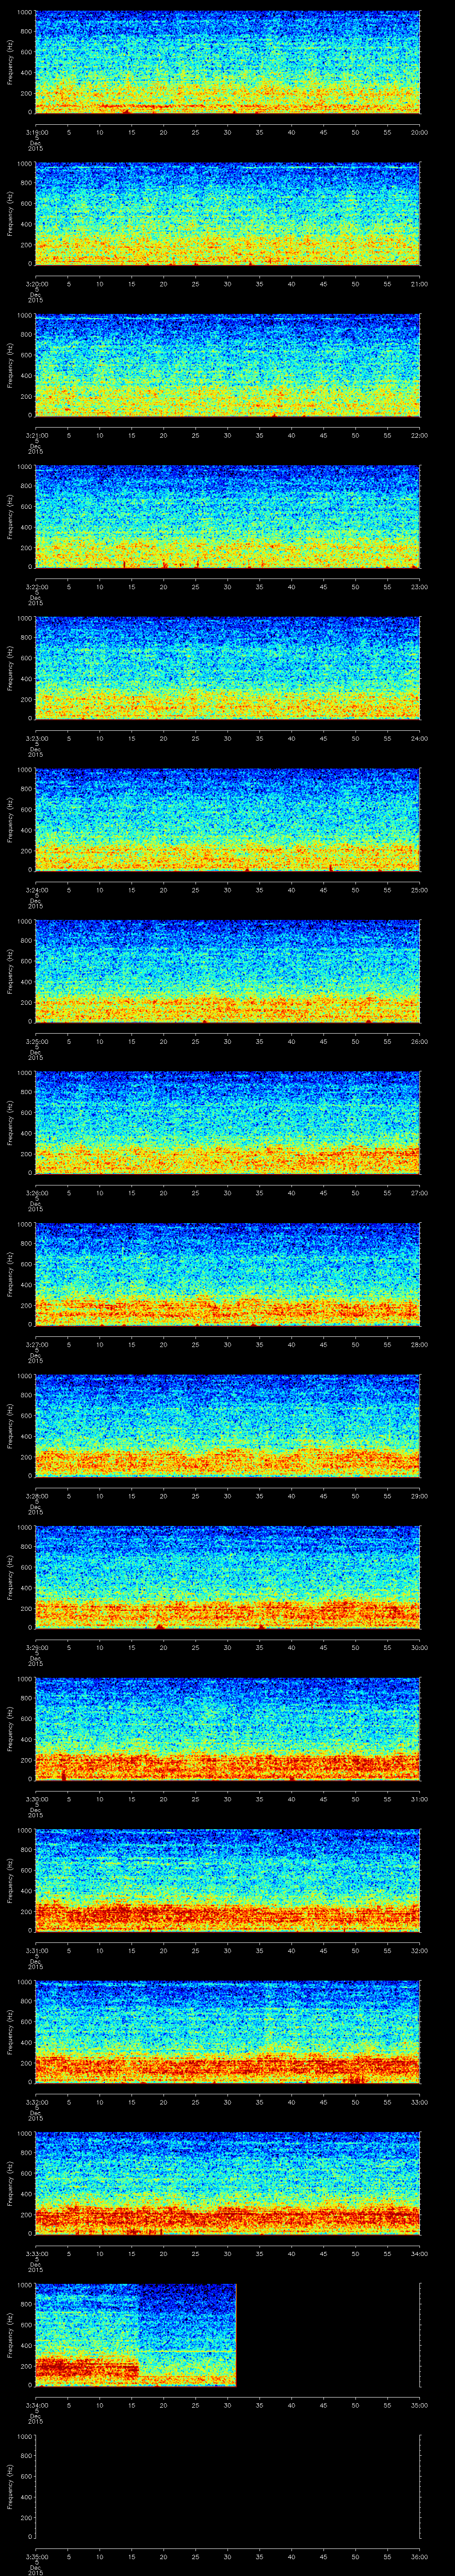The image size is (455, 2576).
Task: Click the red right edge of the 3:34:00 spectrogram
Action: 235,2333
